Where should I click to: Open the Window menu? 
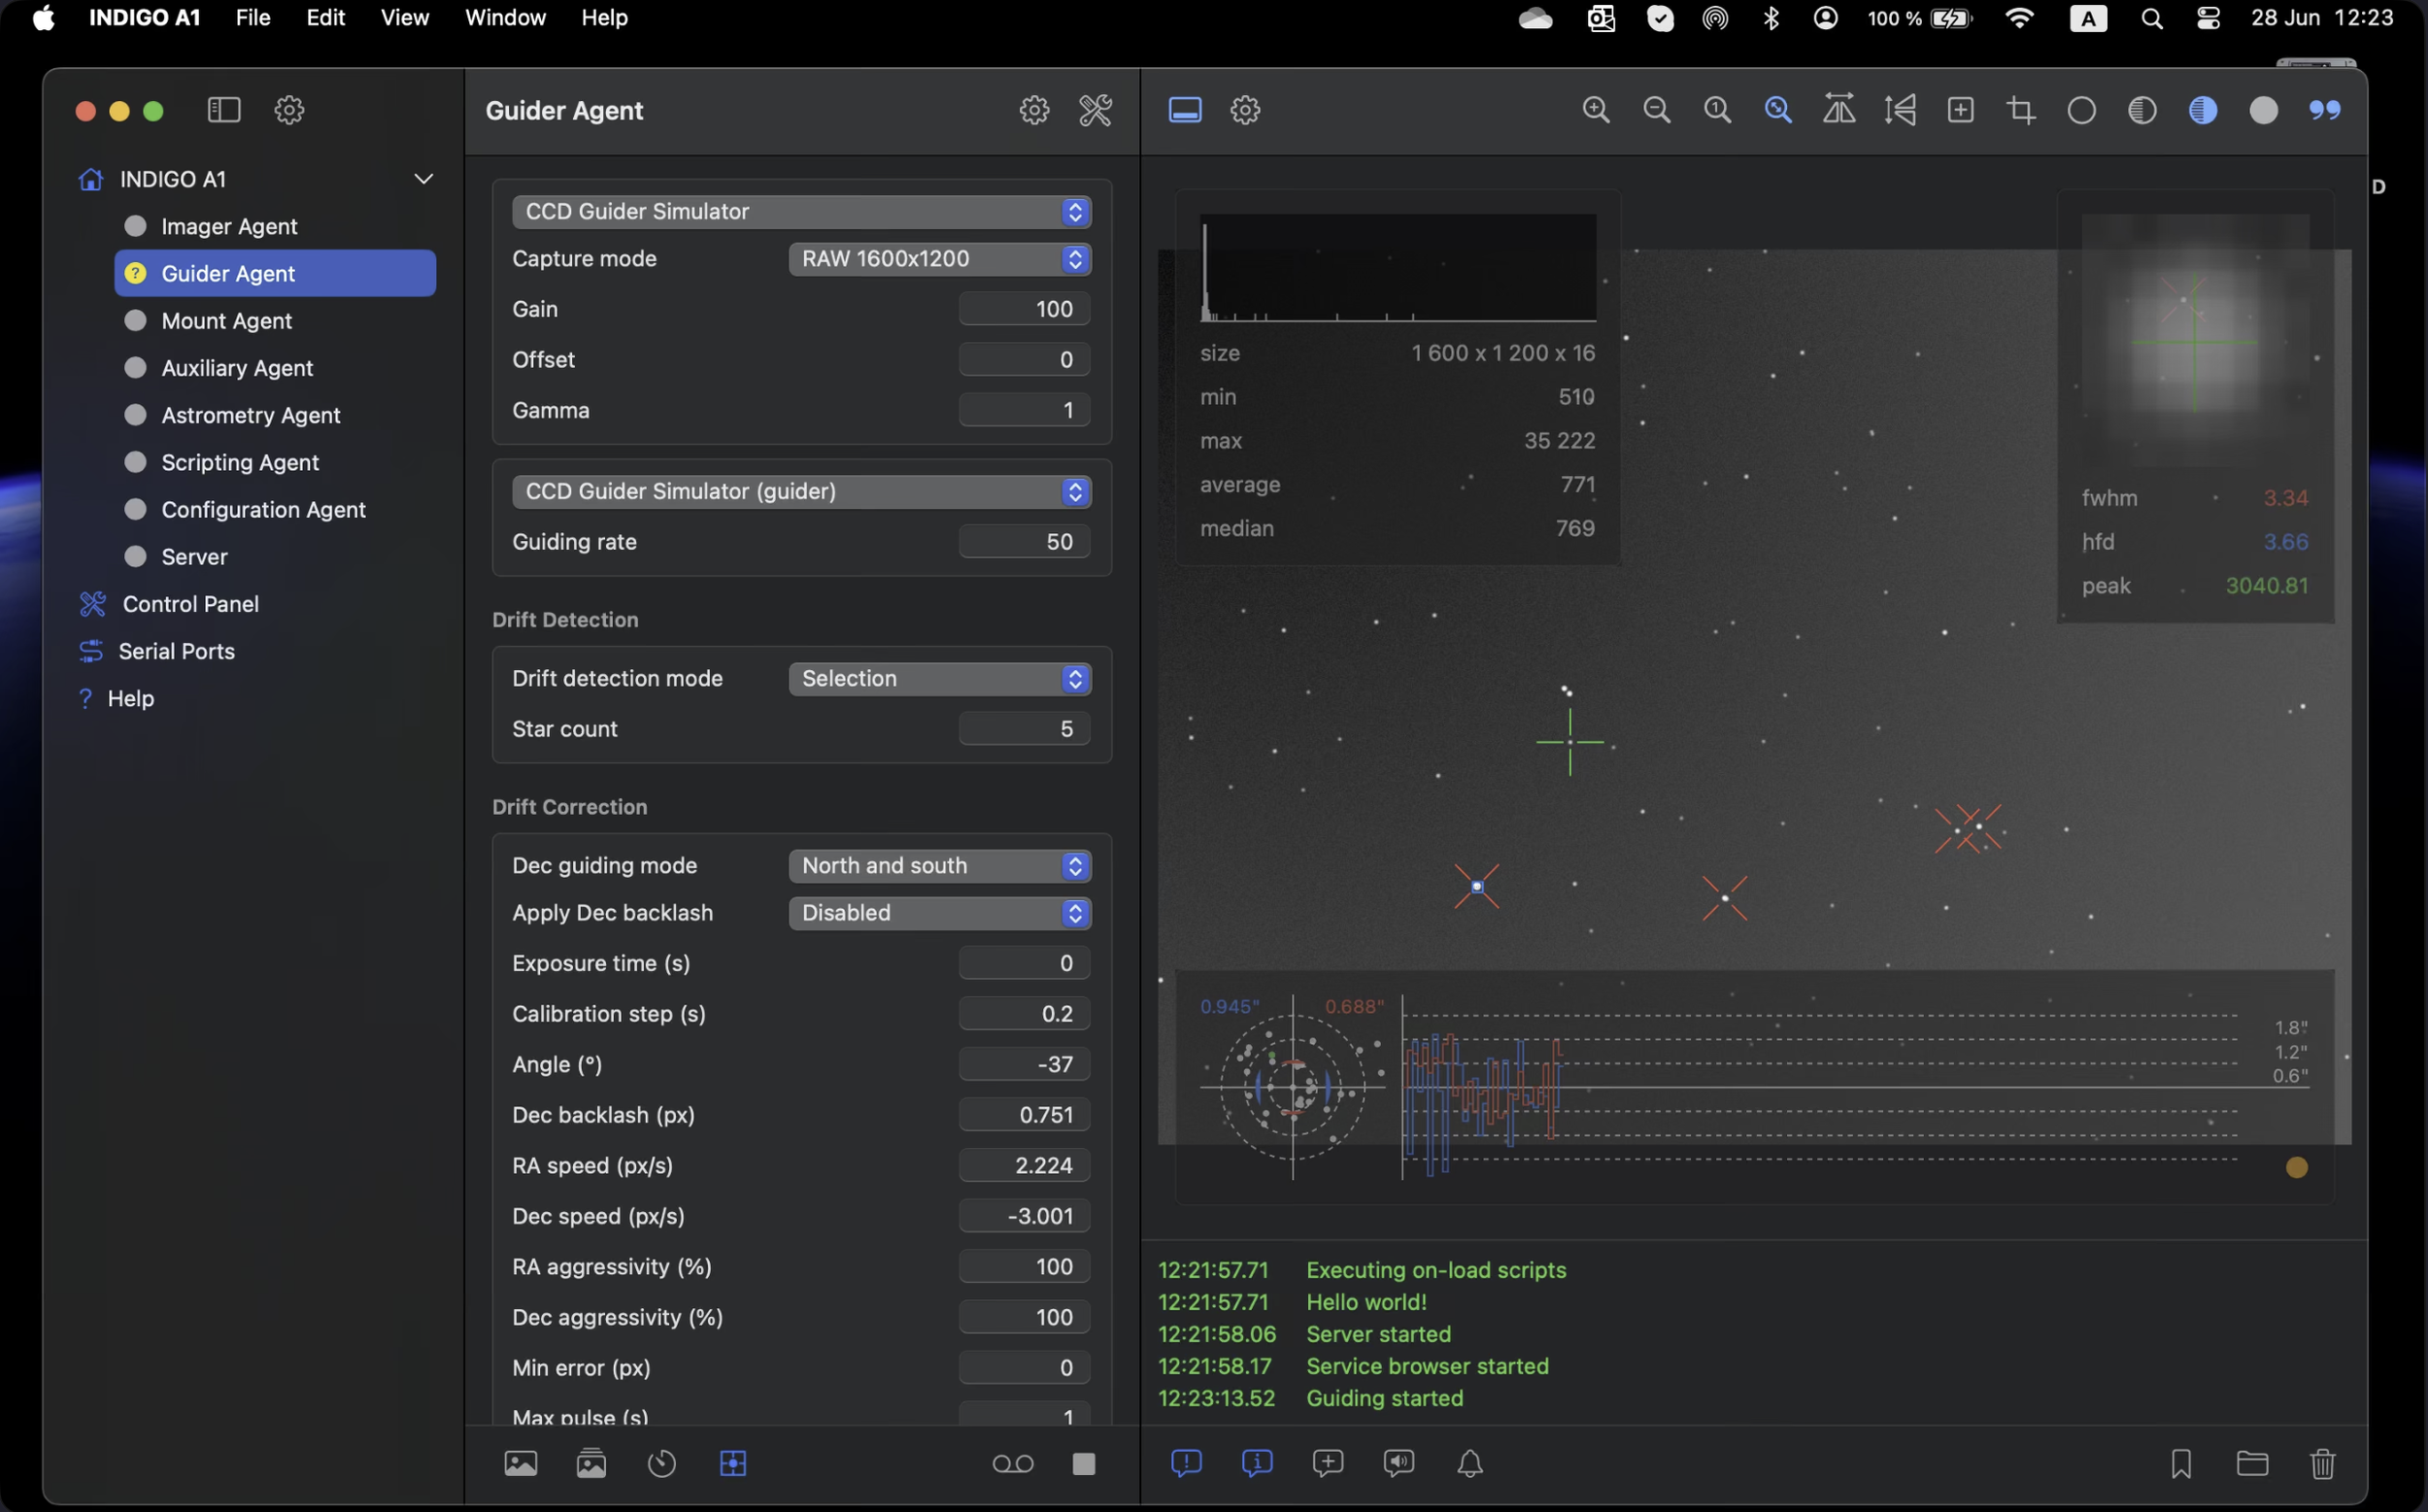[505, 18]
